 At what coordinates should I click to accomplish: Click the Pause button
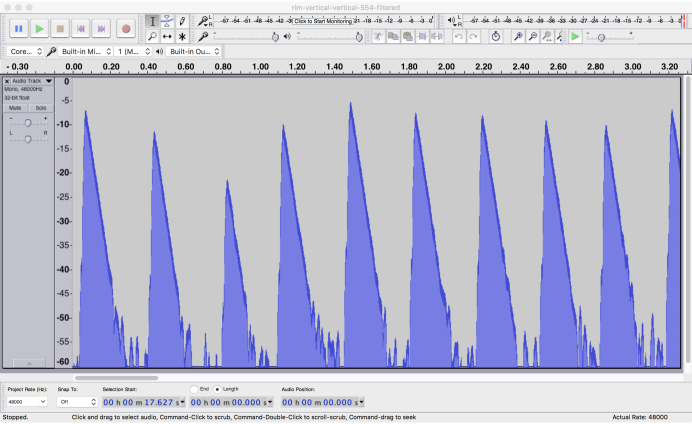[17, 29]
